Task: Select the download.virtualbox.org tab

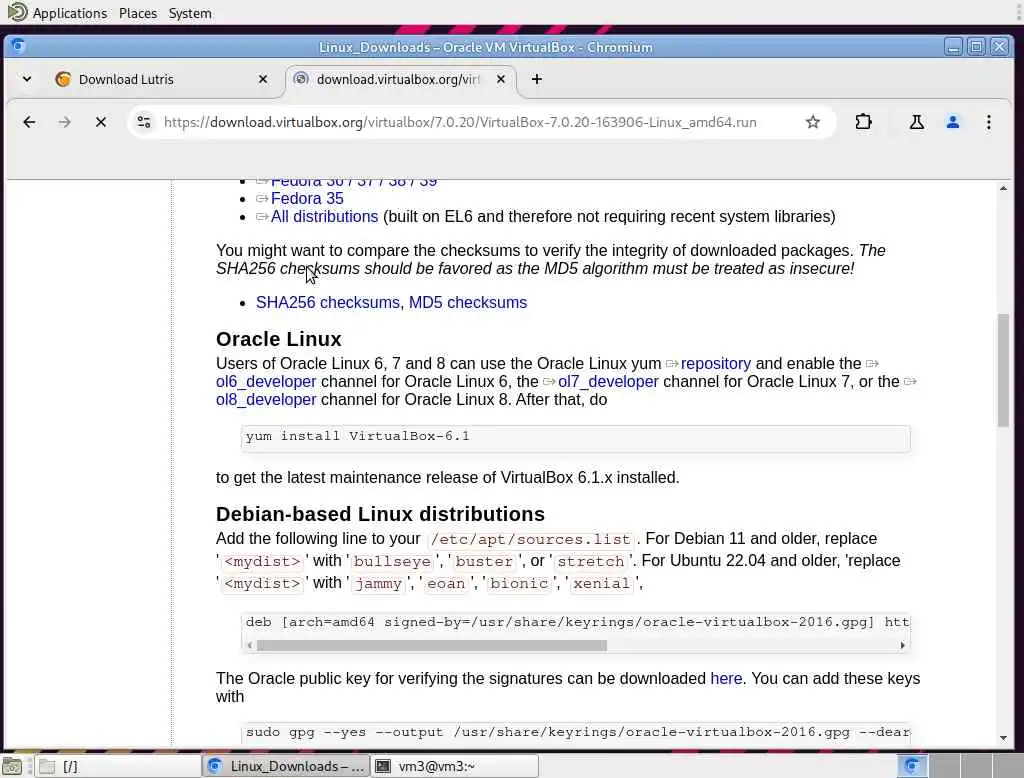Action: tap(401, 79)
